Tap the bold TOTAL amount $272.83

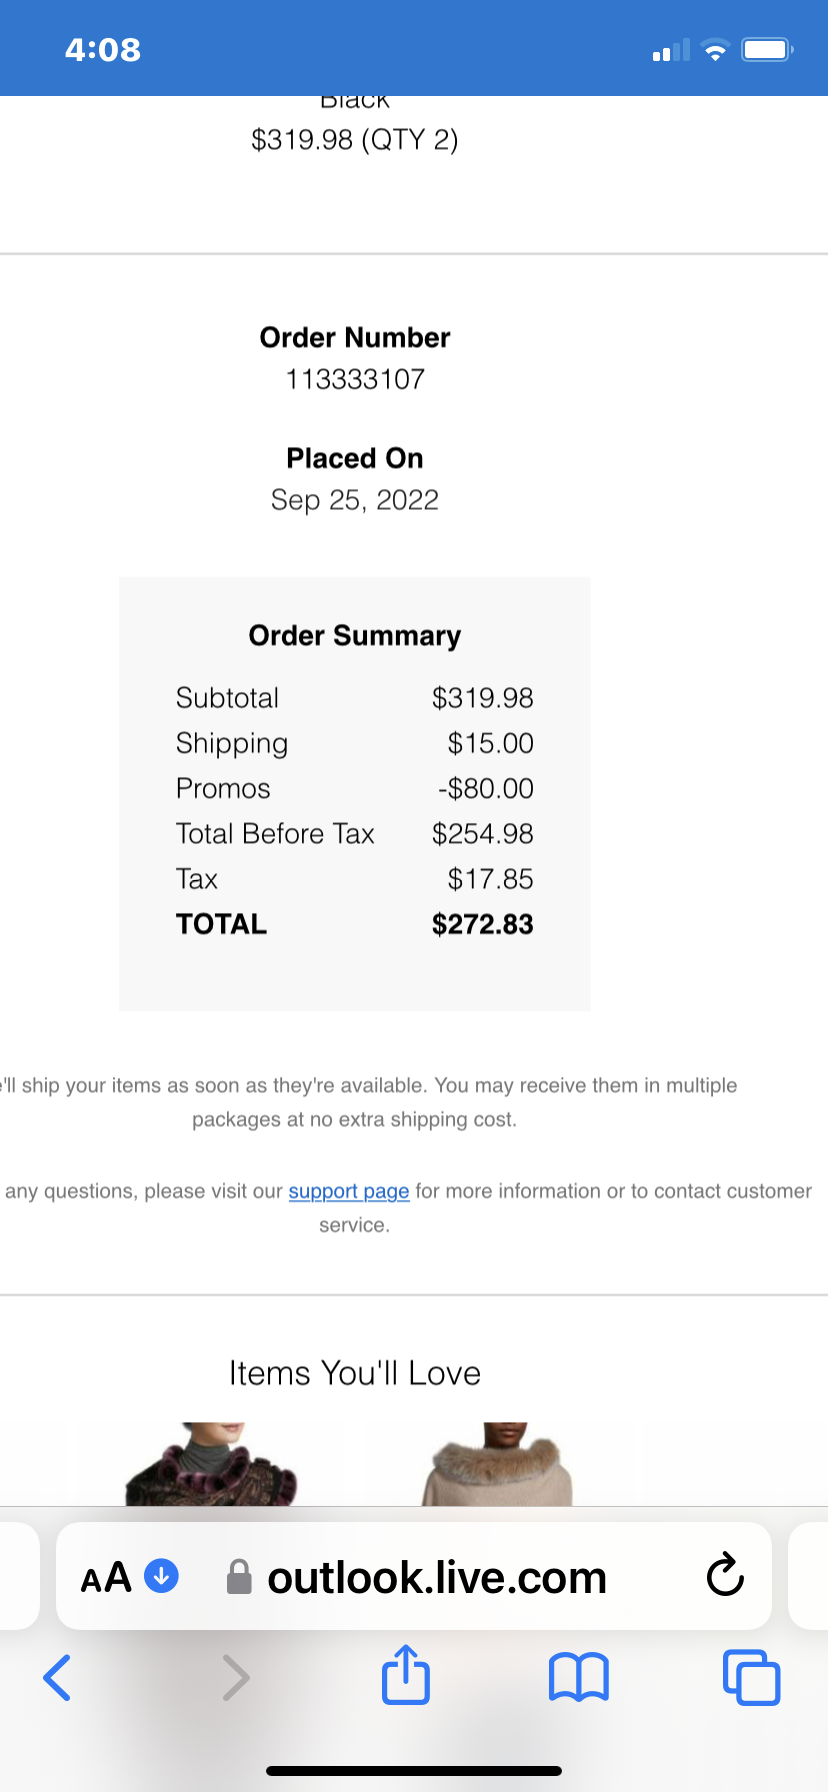[x=482, y=924]
